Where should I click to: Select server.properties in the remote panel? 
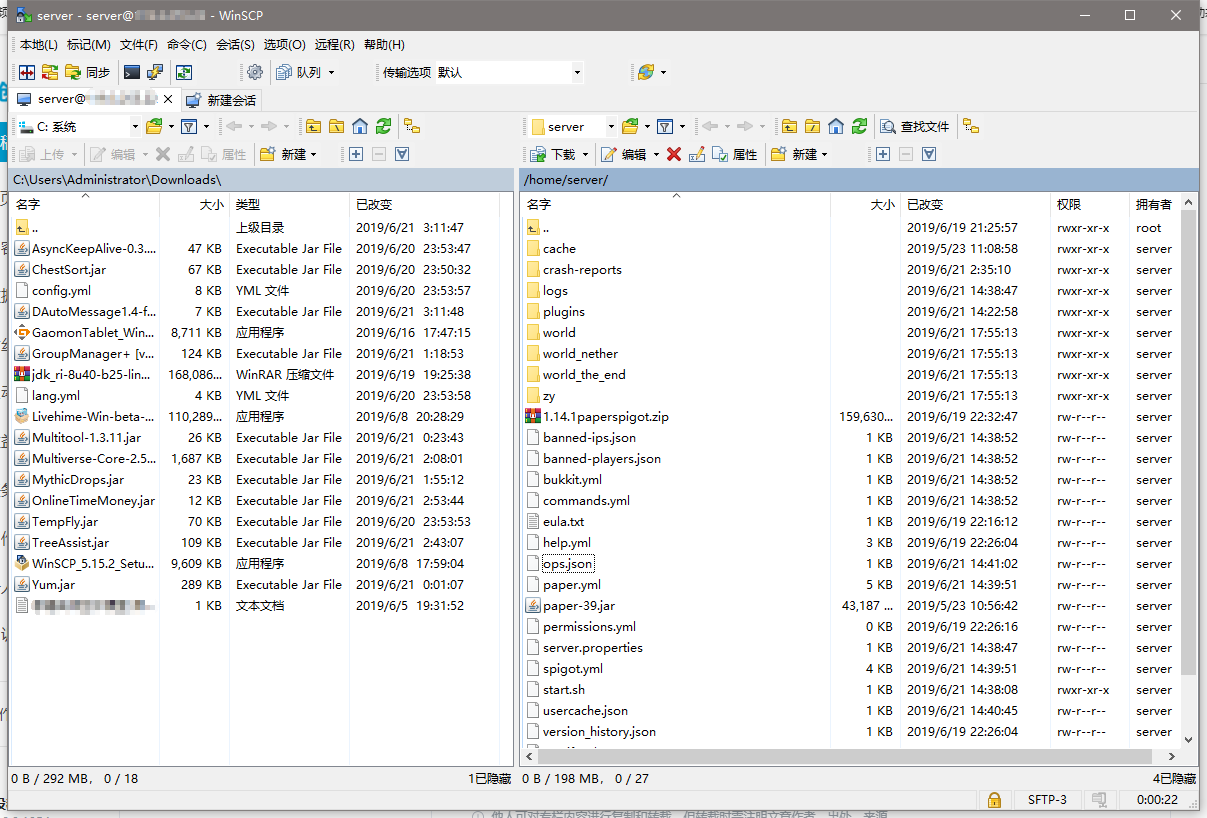pos(592,648)
